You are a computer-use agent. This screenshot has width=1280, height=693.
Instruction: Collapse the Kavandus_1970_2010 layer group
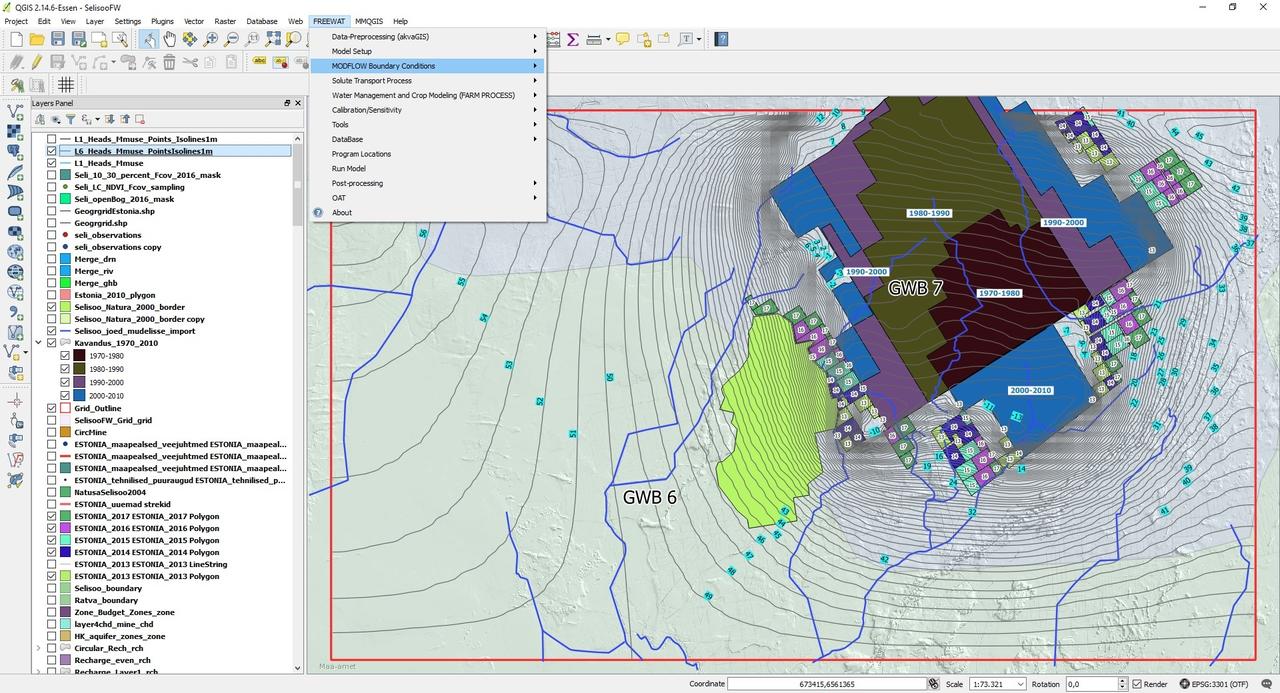(x=39, y=343)
